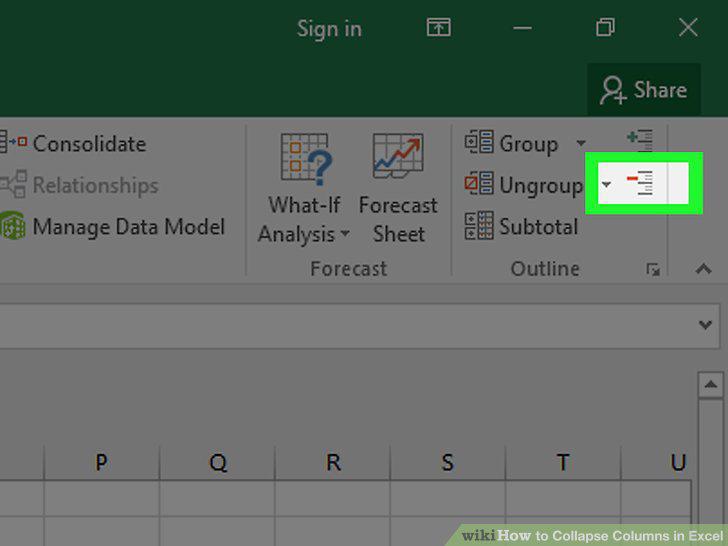Select column S header
Image resolution: width=728 pixels, height=546 pixels.
pos(448,462)
